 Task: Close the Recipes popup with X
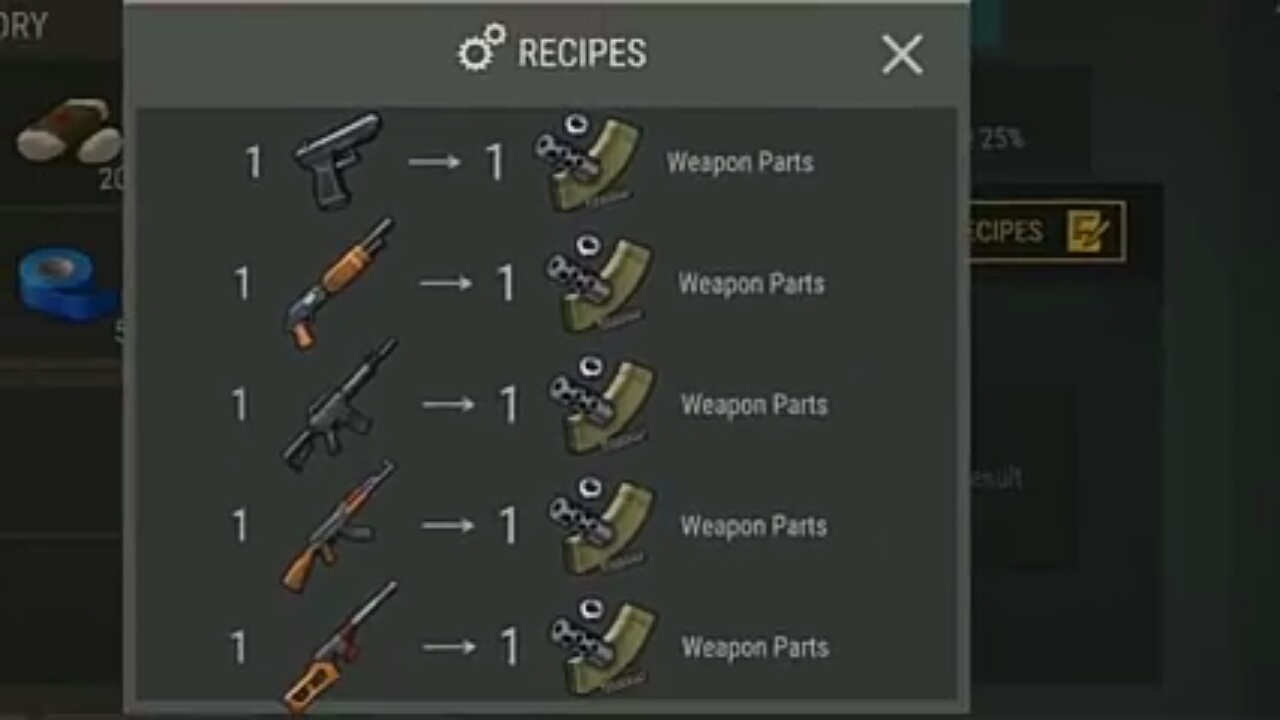[x=902, y=55]
